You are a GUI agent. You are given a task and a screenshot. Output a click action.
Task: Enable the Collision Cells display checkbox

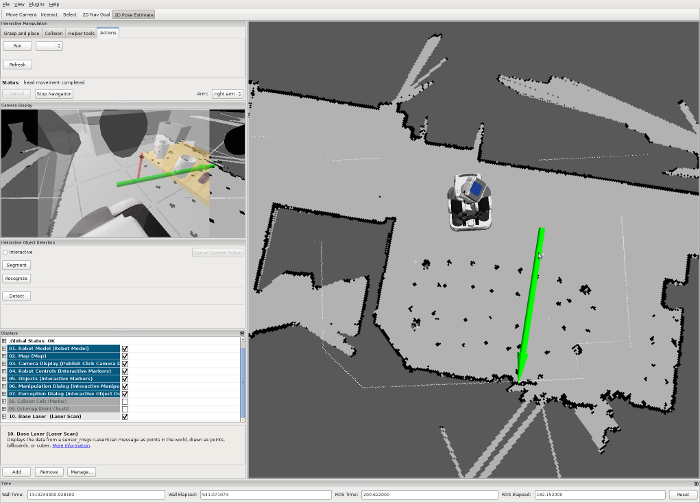coord(125,401)
